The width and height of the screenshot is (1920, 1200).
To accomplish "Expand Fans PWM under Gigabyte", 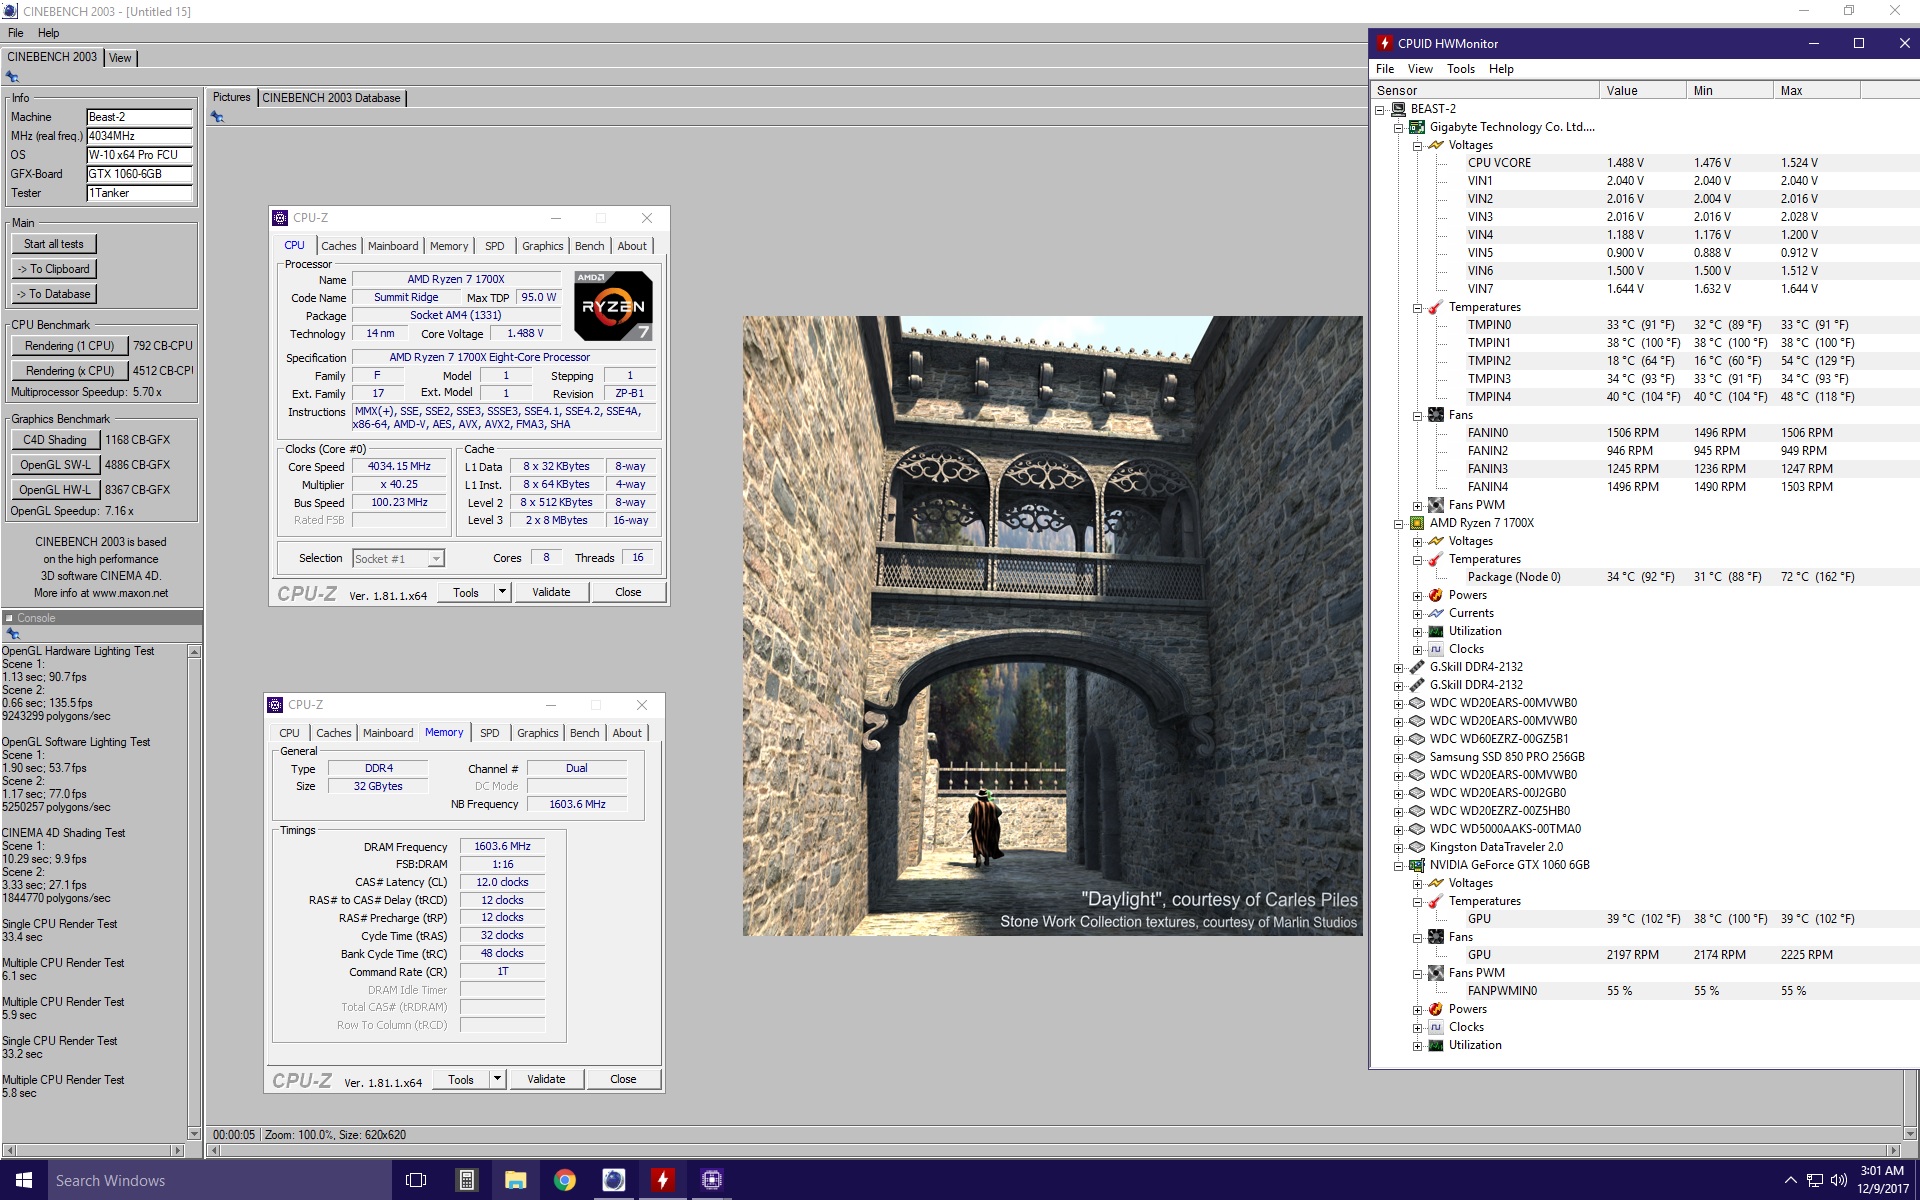I will coord(1417,505).
